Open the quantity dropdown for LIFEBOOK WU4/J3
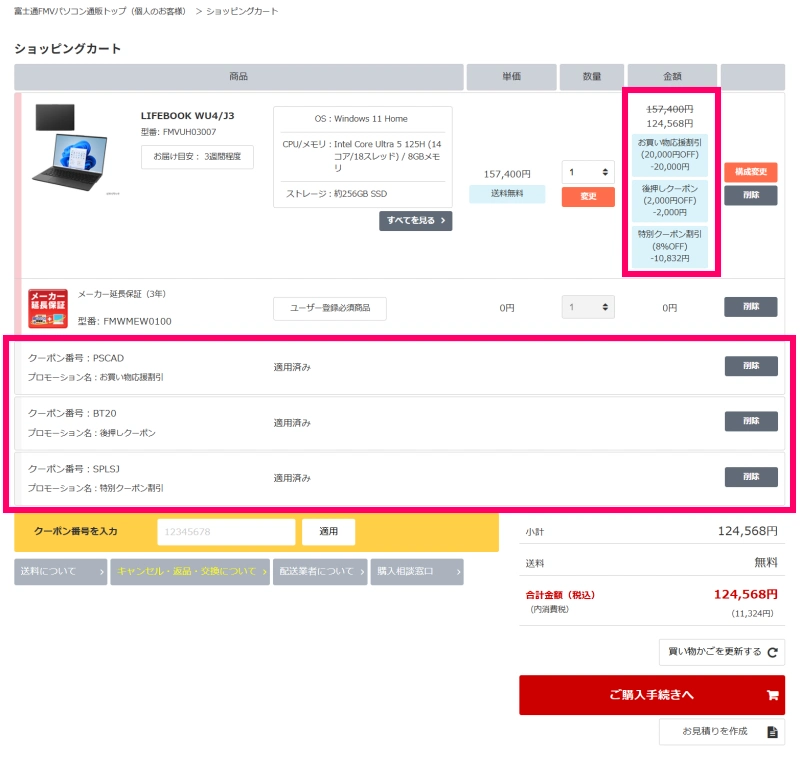The width and height of the screenshot is (800, 758). click(587, 172)
